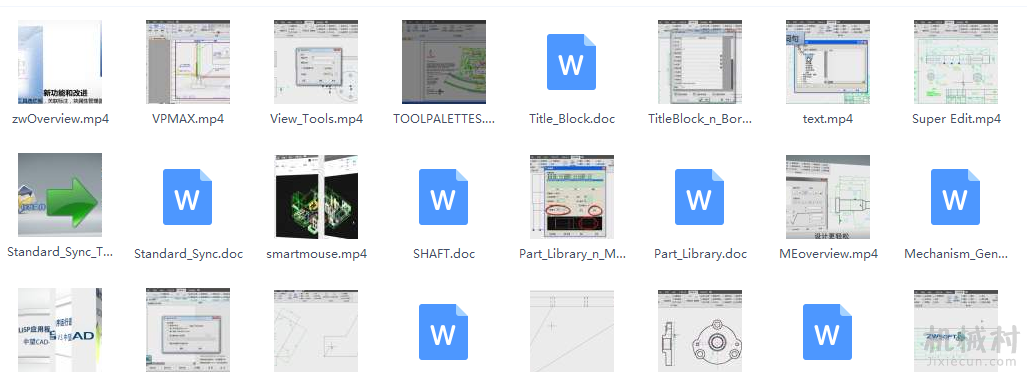Screen dimensions: 1027x372
Task: Select the TitleBlock_n_Bor video thumbnail
Action: point(700,62)
